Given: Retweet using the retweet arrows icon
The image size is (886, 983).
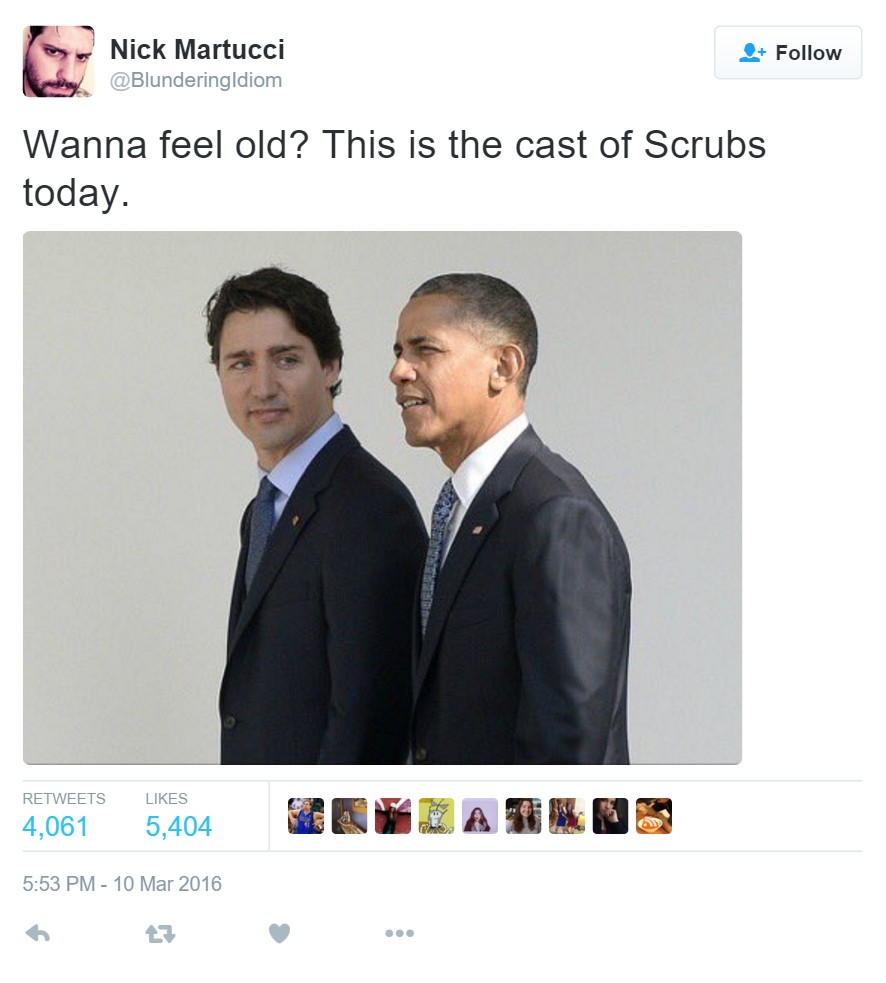Looking at the screenshot, I should [x=161, y=934].
